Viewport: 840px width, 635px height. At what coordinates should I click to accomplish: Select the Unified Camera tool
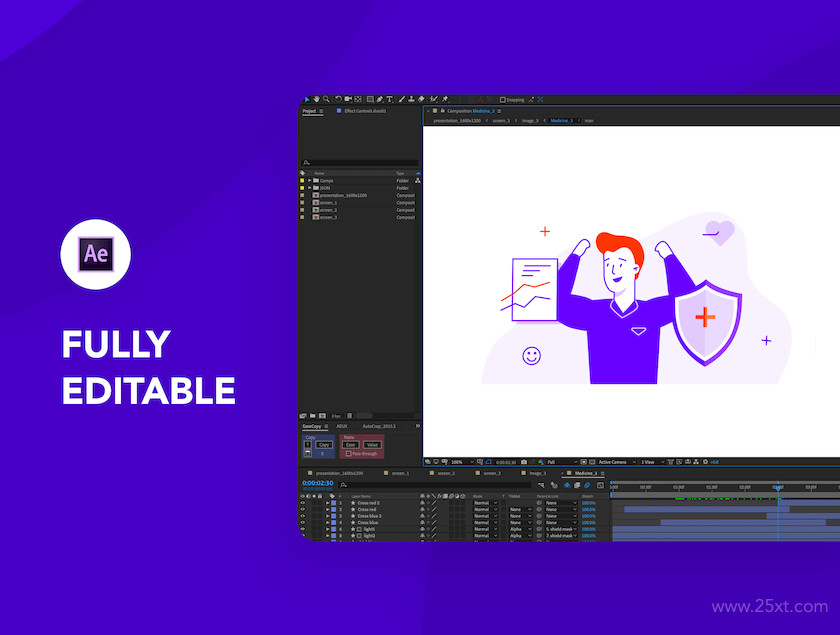coord(348,99)
